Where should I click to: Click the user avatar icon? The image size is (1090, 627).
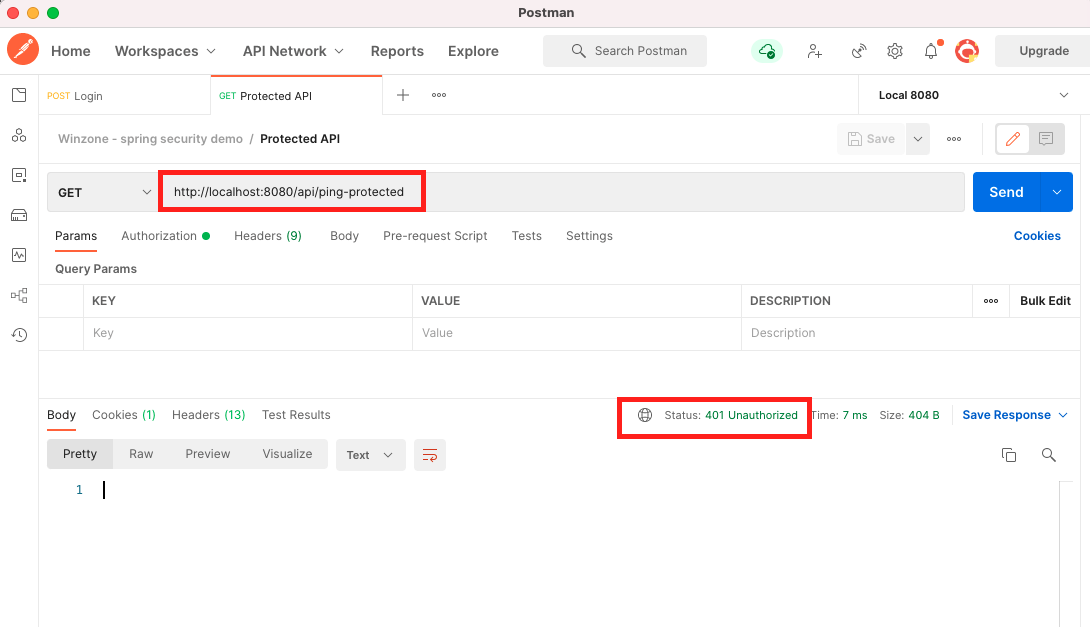pyautogui.click(x=967, y=51)
